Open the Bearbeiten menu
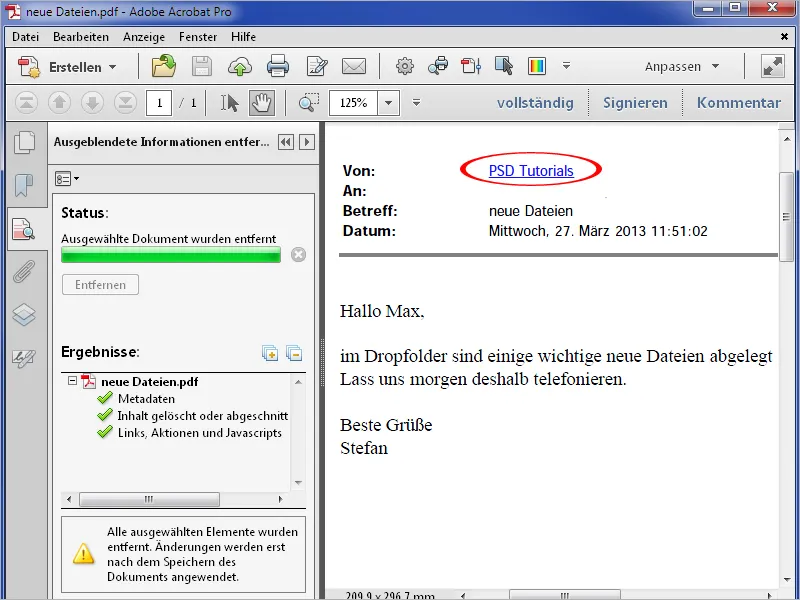800x600 pixels. click(x=81, y=37)
